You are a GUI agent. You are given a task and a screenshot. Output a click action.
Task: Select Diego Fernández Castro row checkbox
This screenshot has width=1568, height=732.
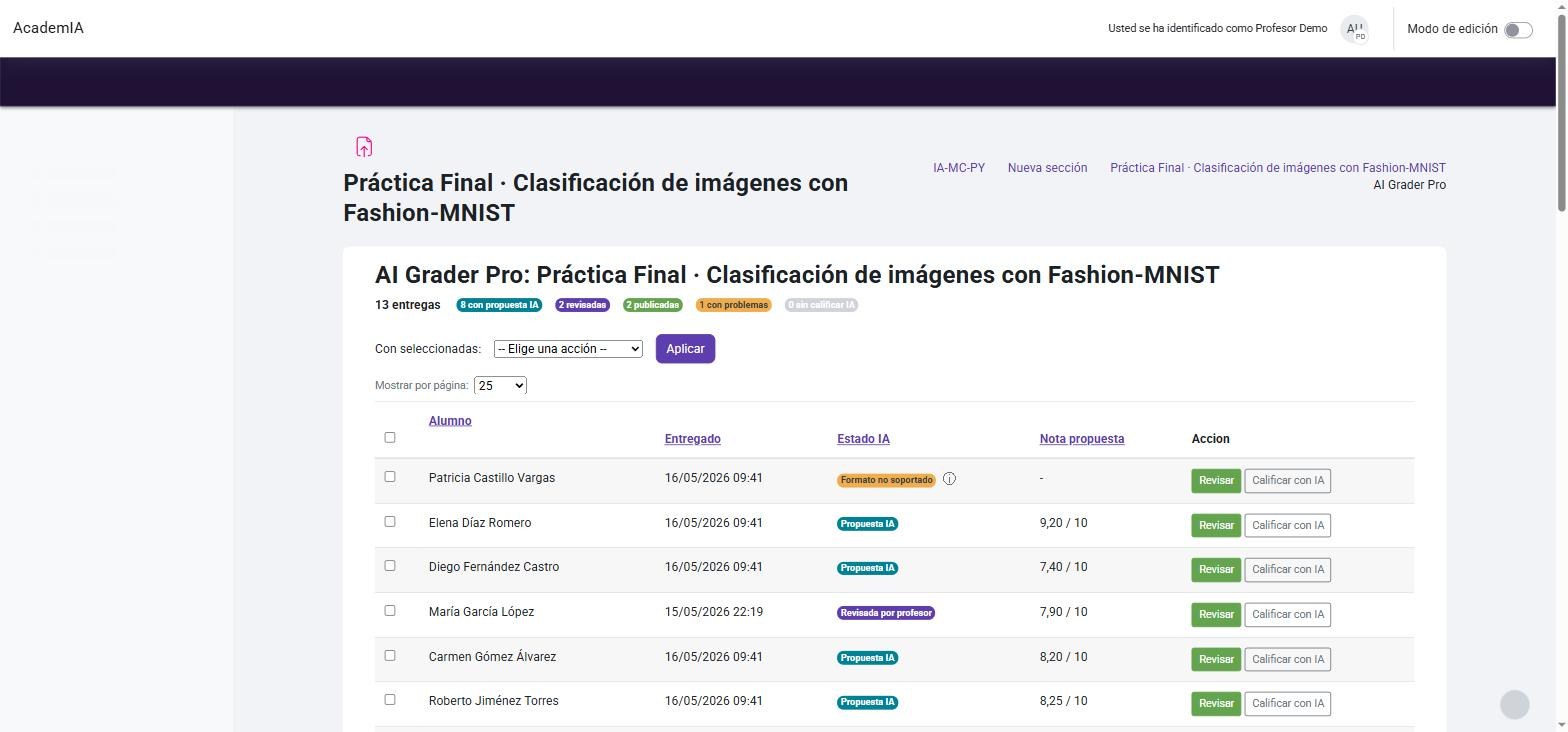pos(390,566)
